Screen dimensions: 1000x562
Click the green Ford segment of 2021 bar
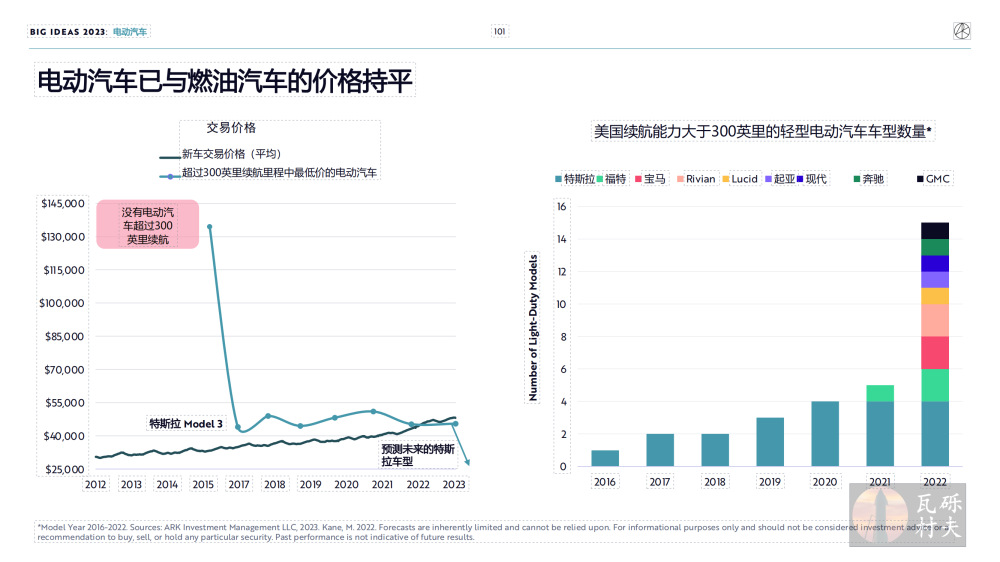(x=880, y=394)
